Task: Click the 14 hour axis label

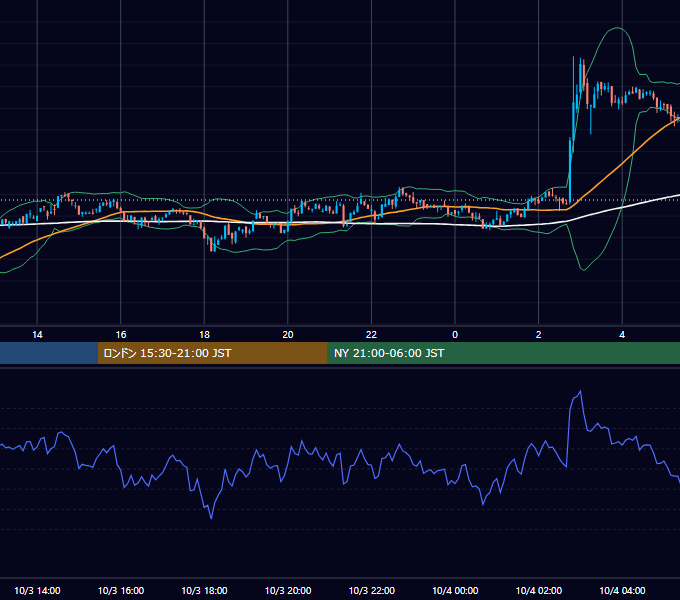Action: (x=37, y=335)
